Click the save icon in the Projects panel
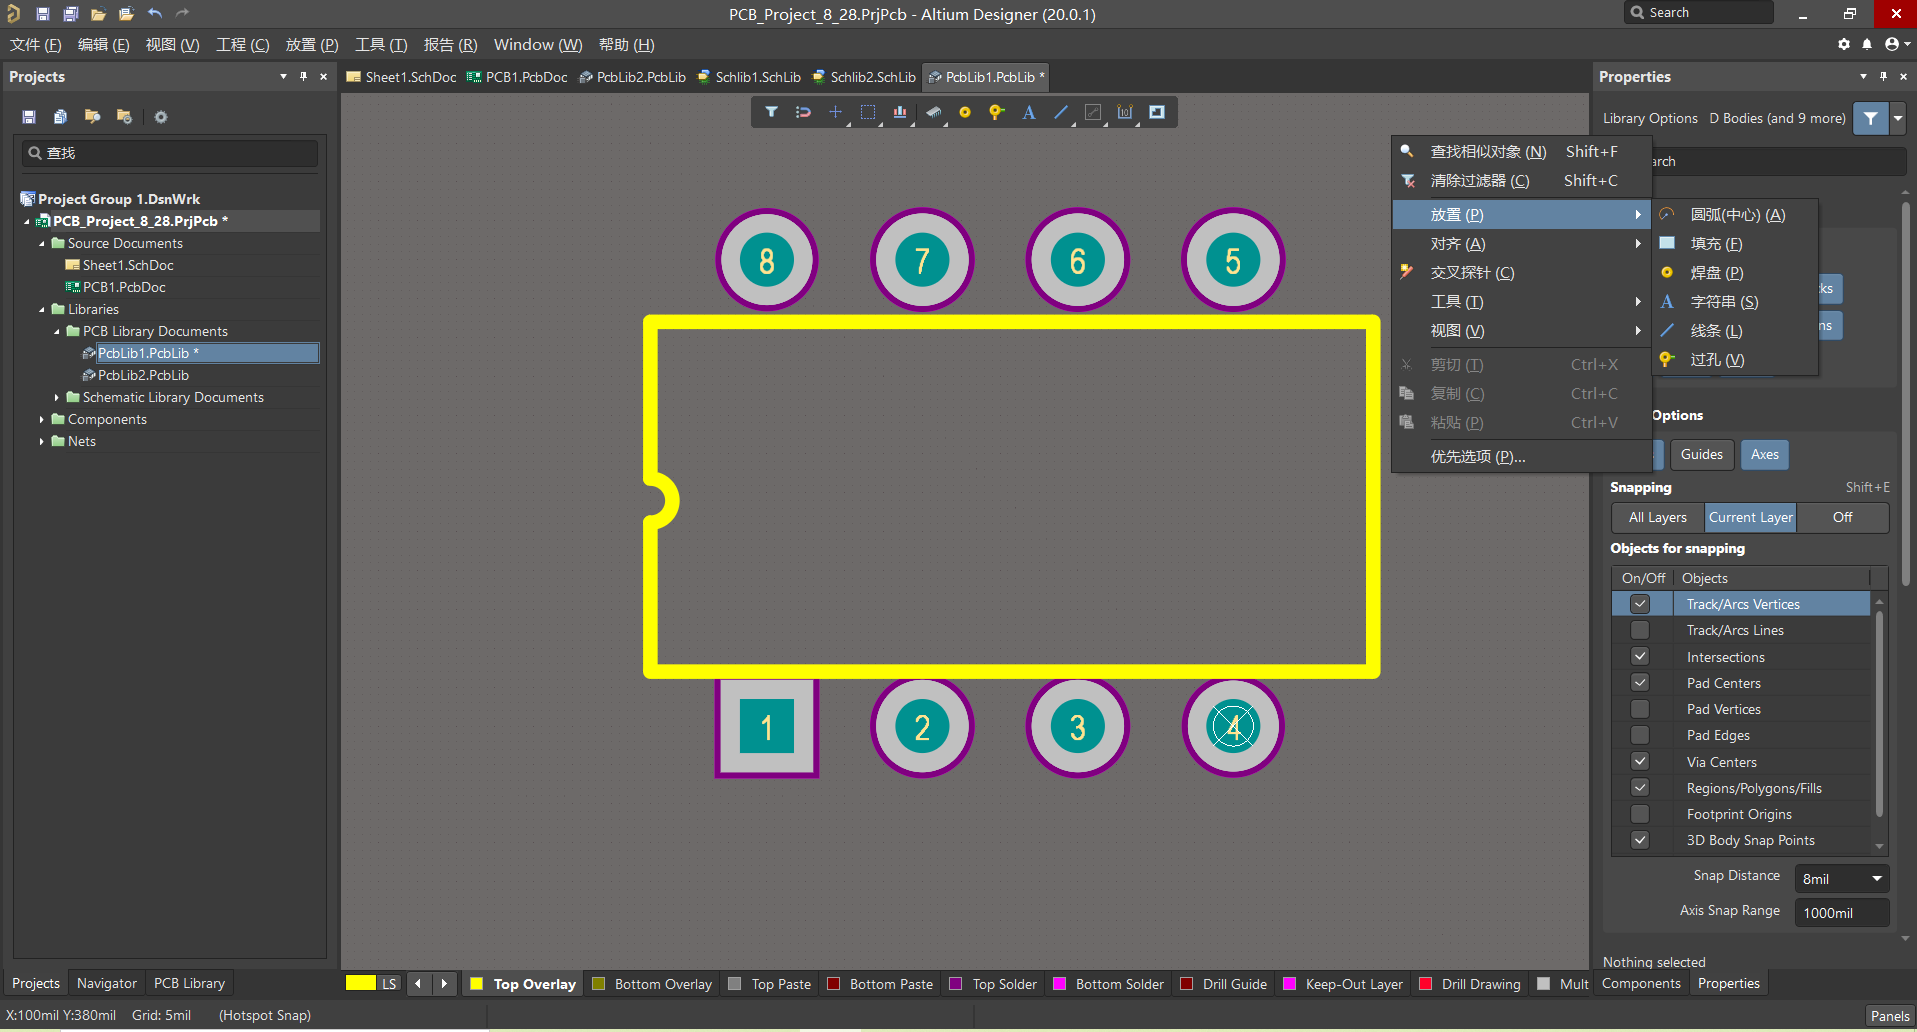The height and width of the screenshot is (1032, 1917). tap(29, 117)
